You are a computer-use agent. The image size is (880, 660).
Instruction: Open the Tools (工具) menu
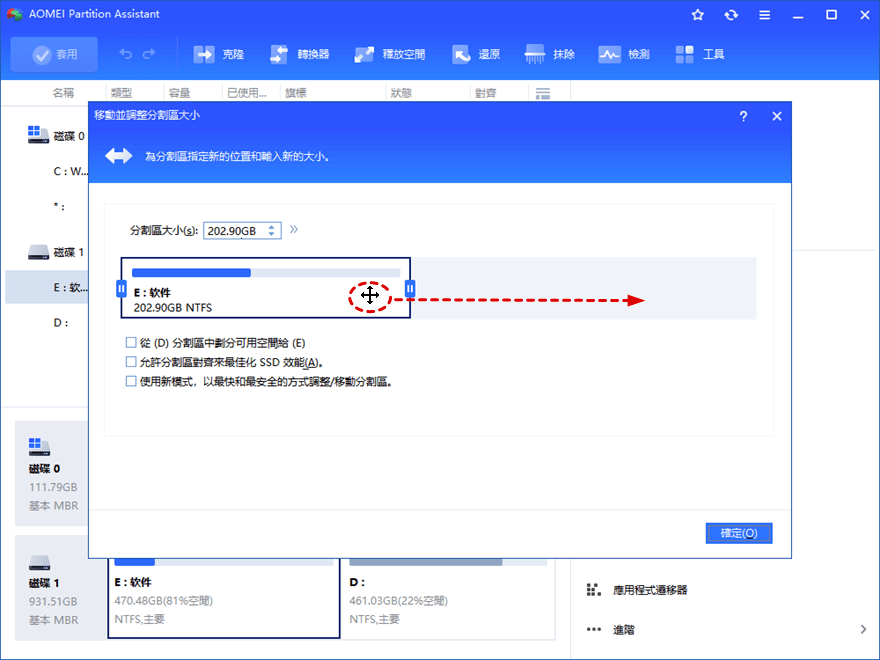(699, 54)
